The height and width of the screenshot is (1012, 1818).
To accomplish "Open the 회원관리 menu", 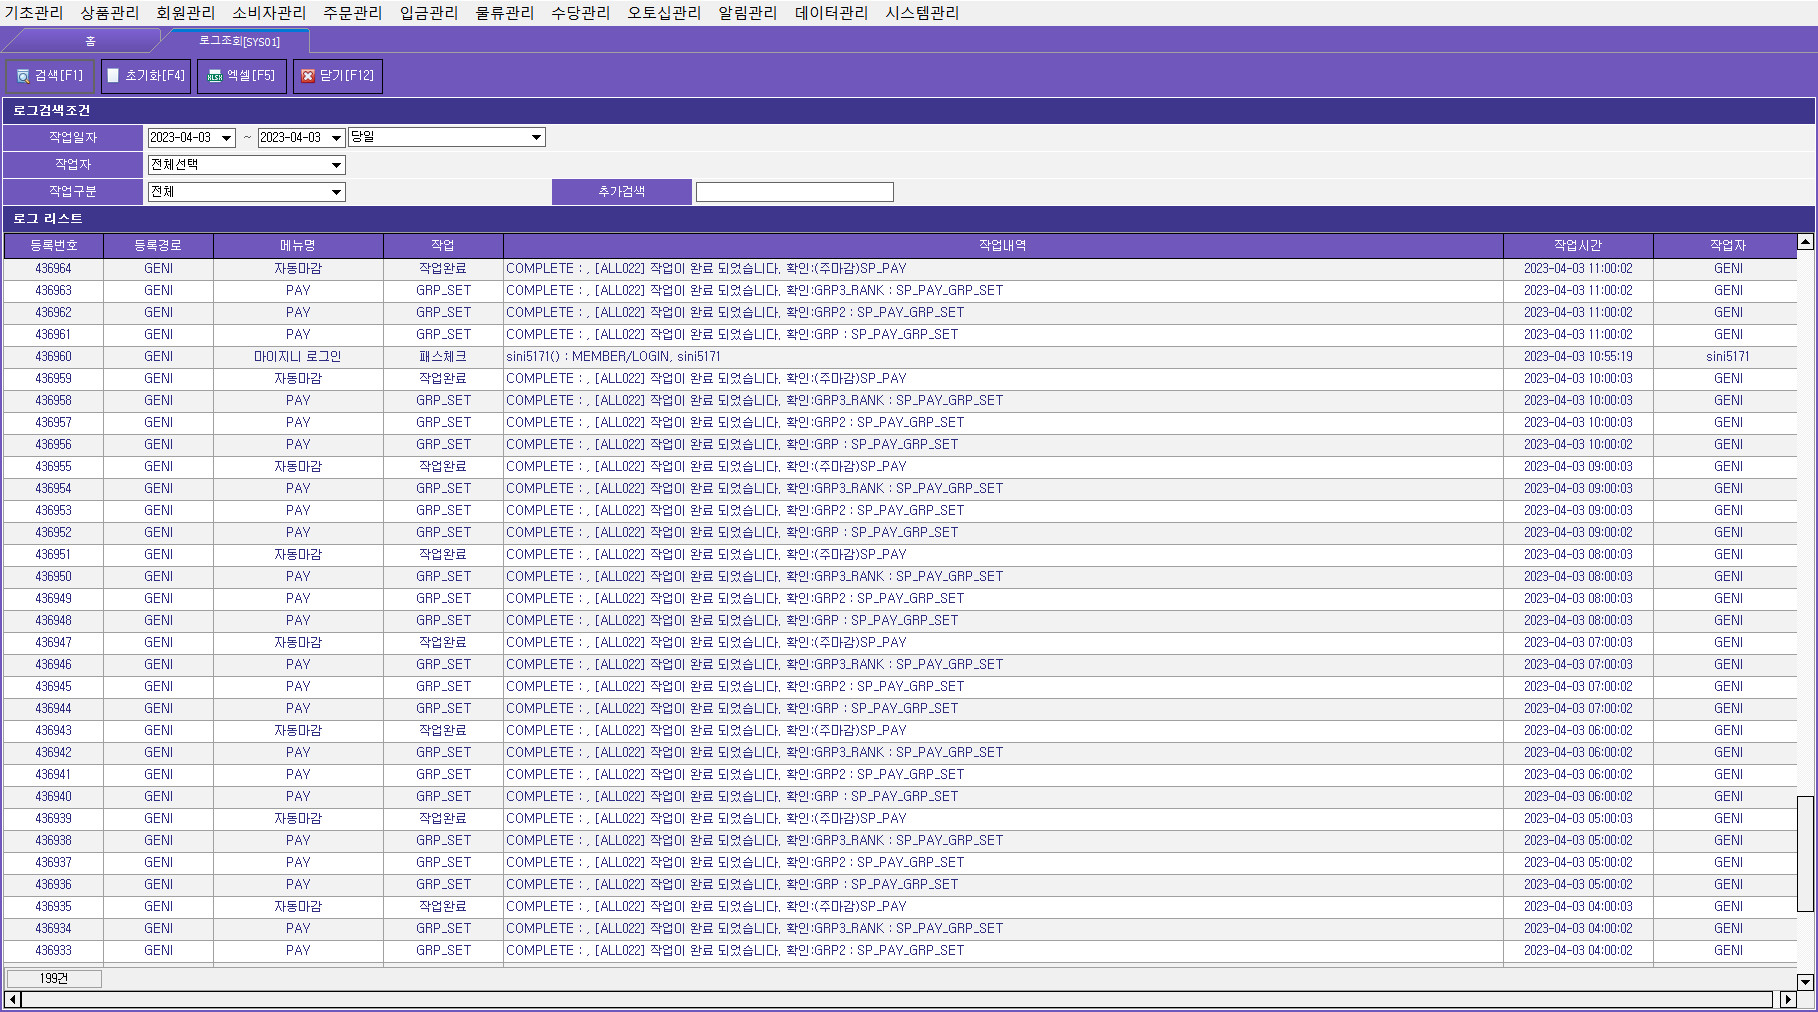I will pyautogui.click(x=186, y=13).
